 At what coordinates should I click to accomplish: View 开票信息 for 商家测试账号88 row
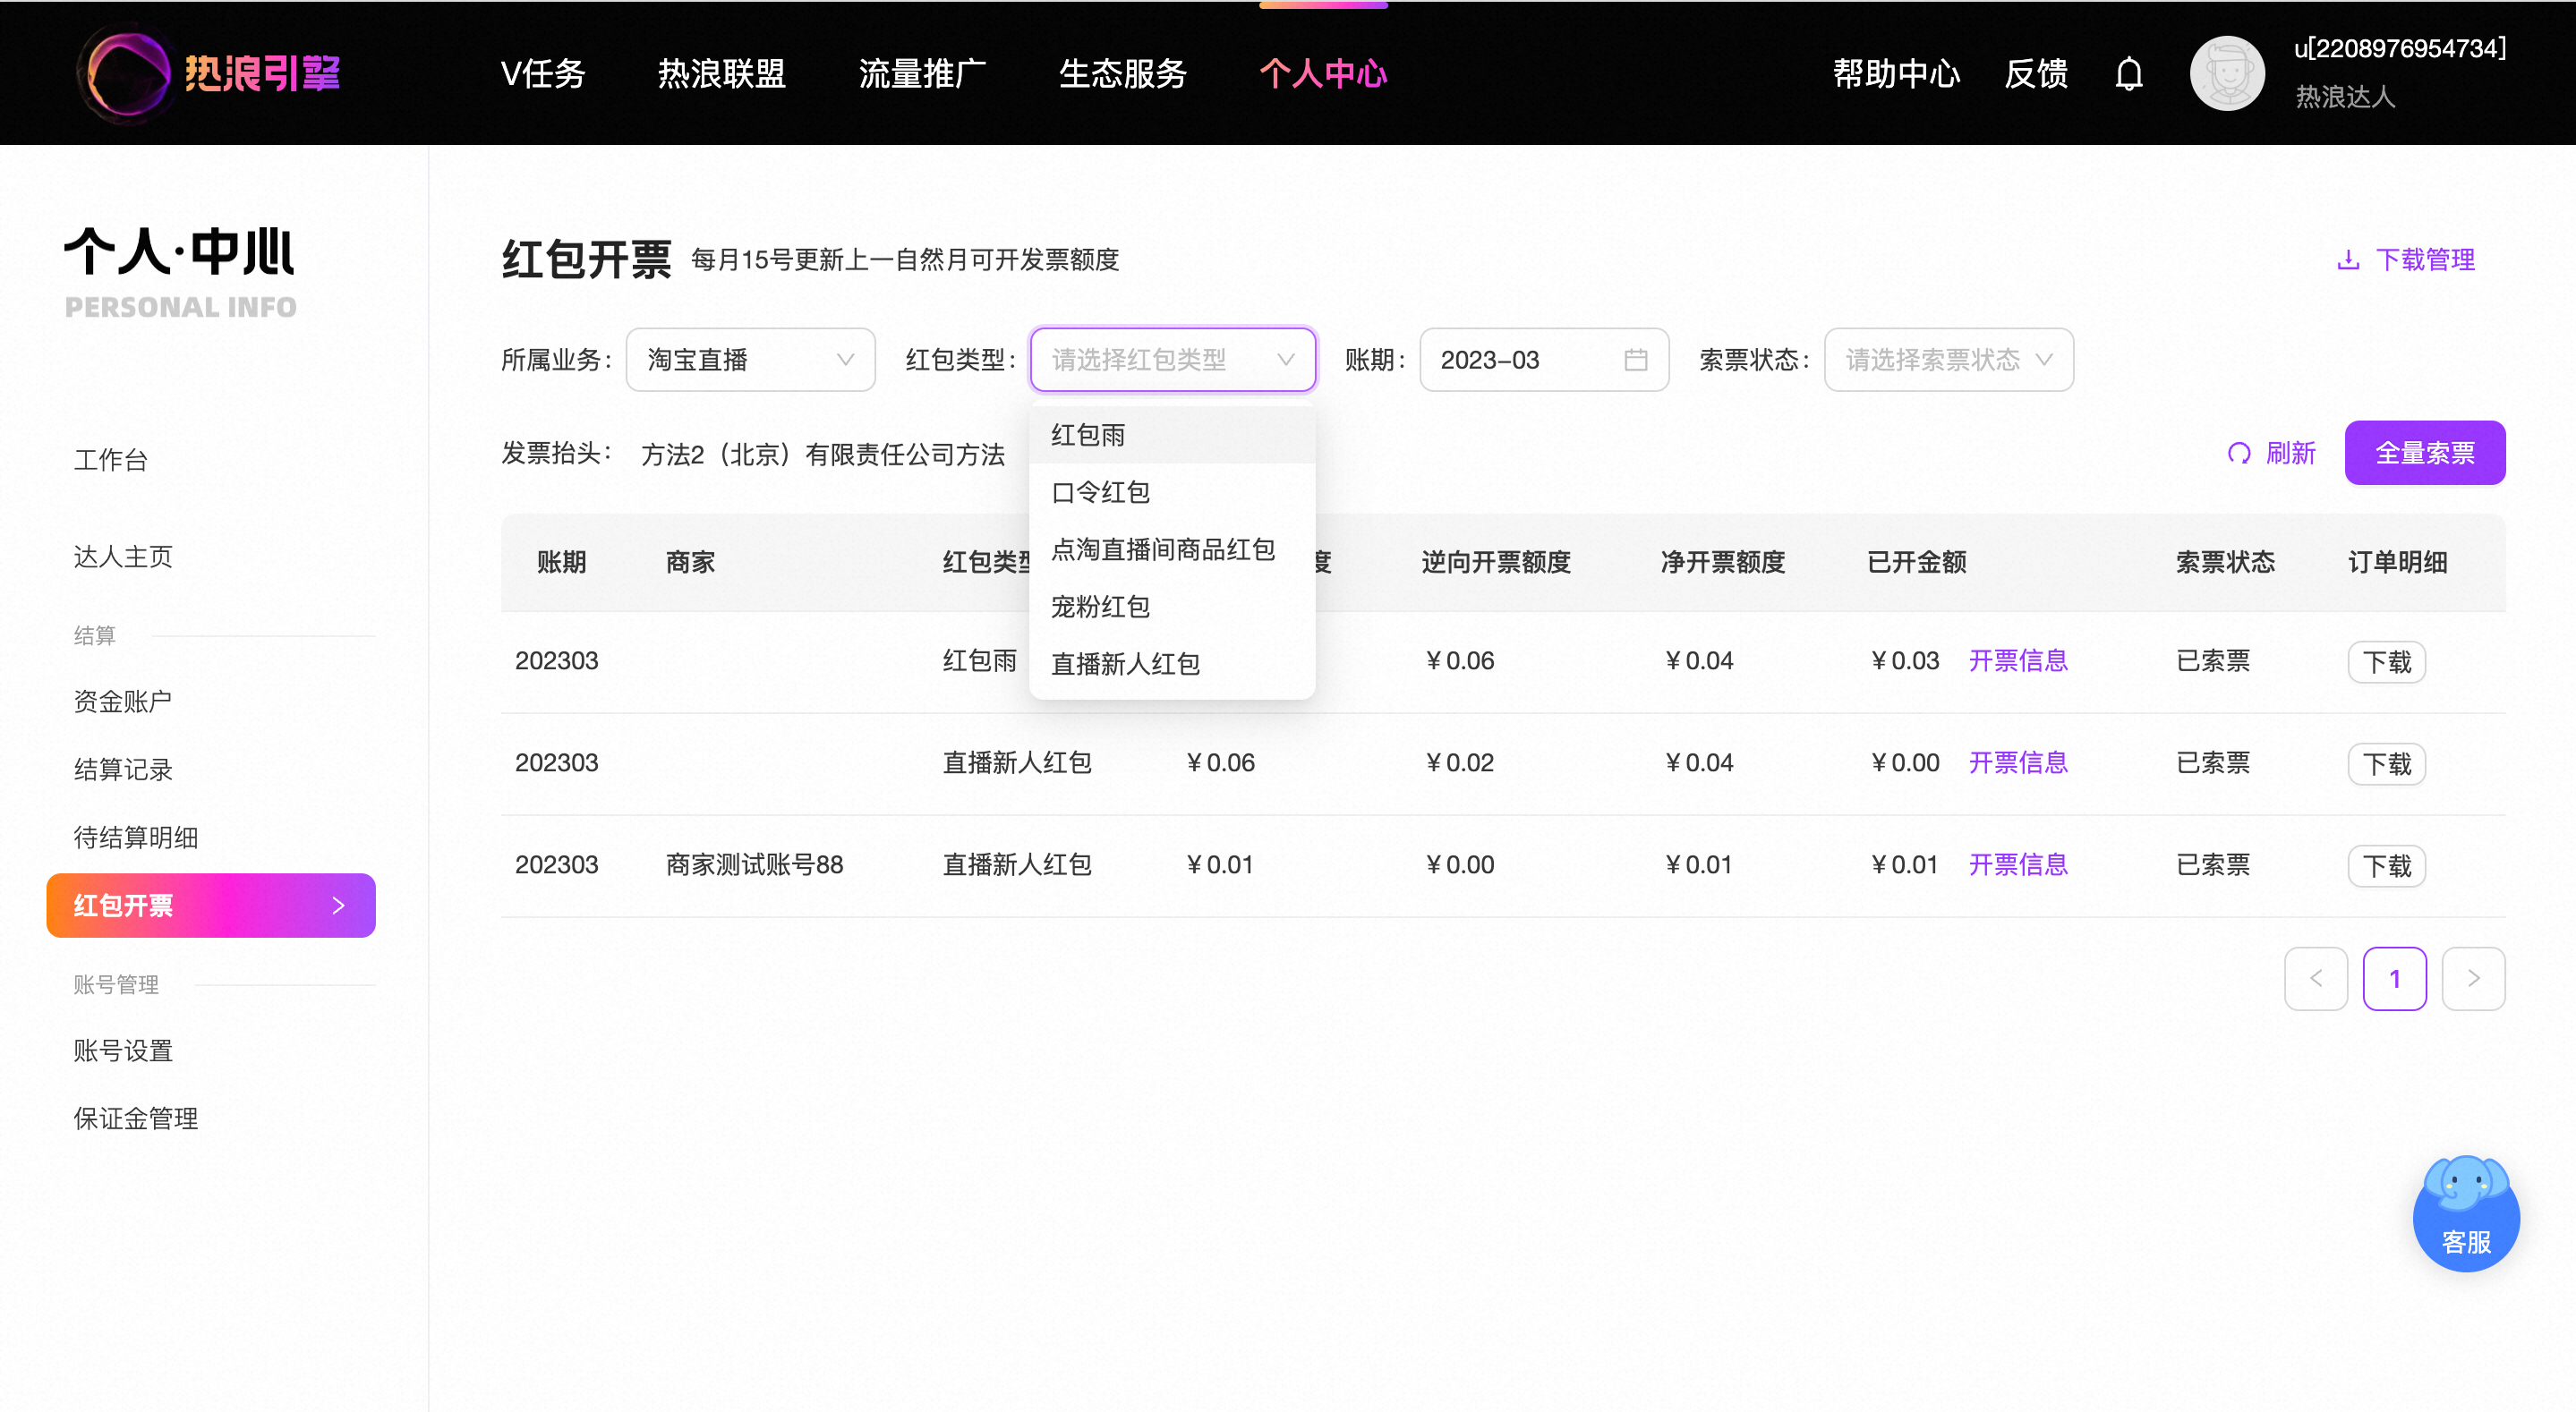[x=2018, y=865]
